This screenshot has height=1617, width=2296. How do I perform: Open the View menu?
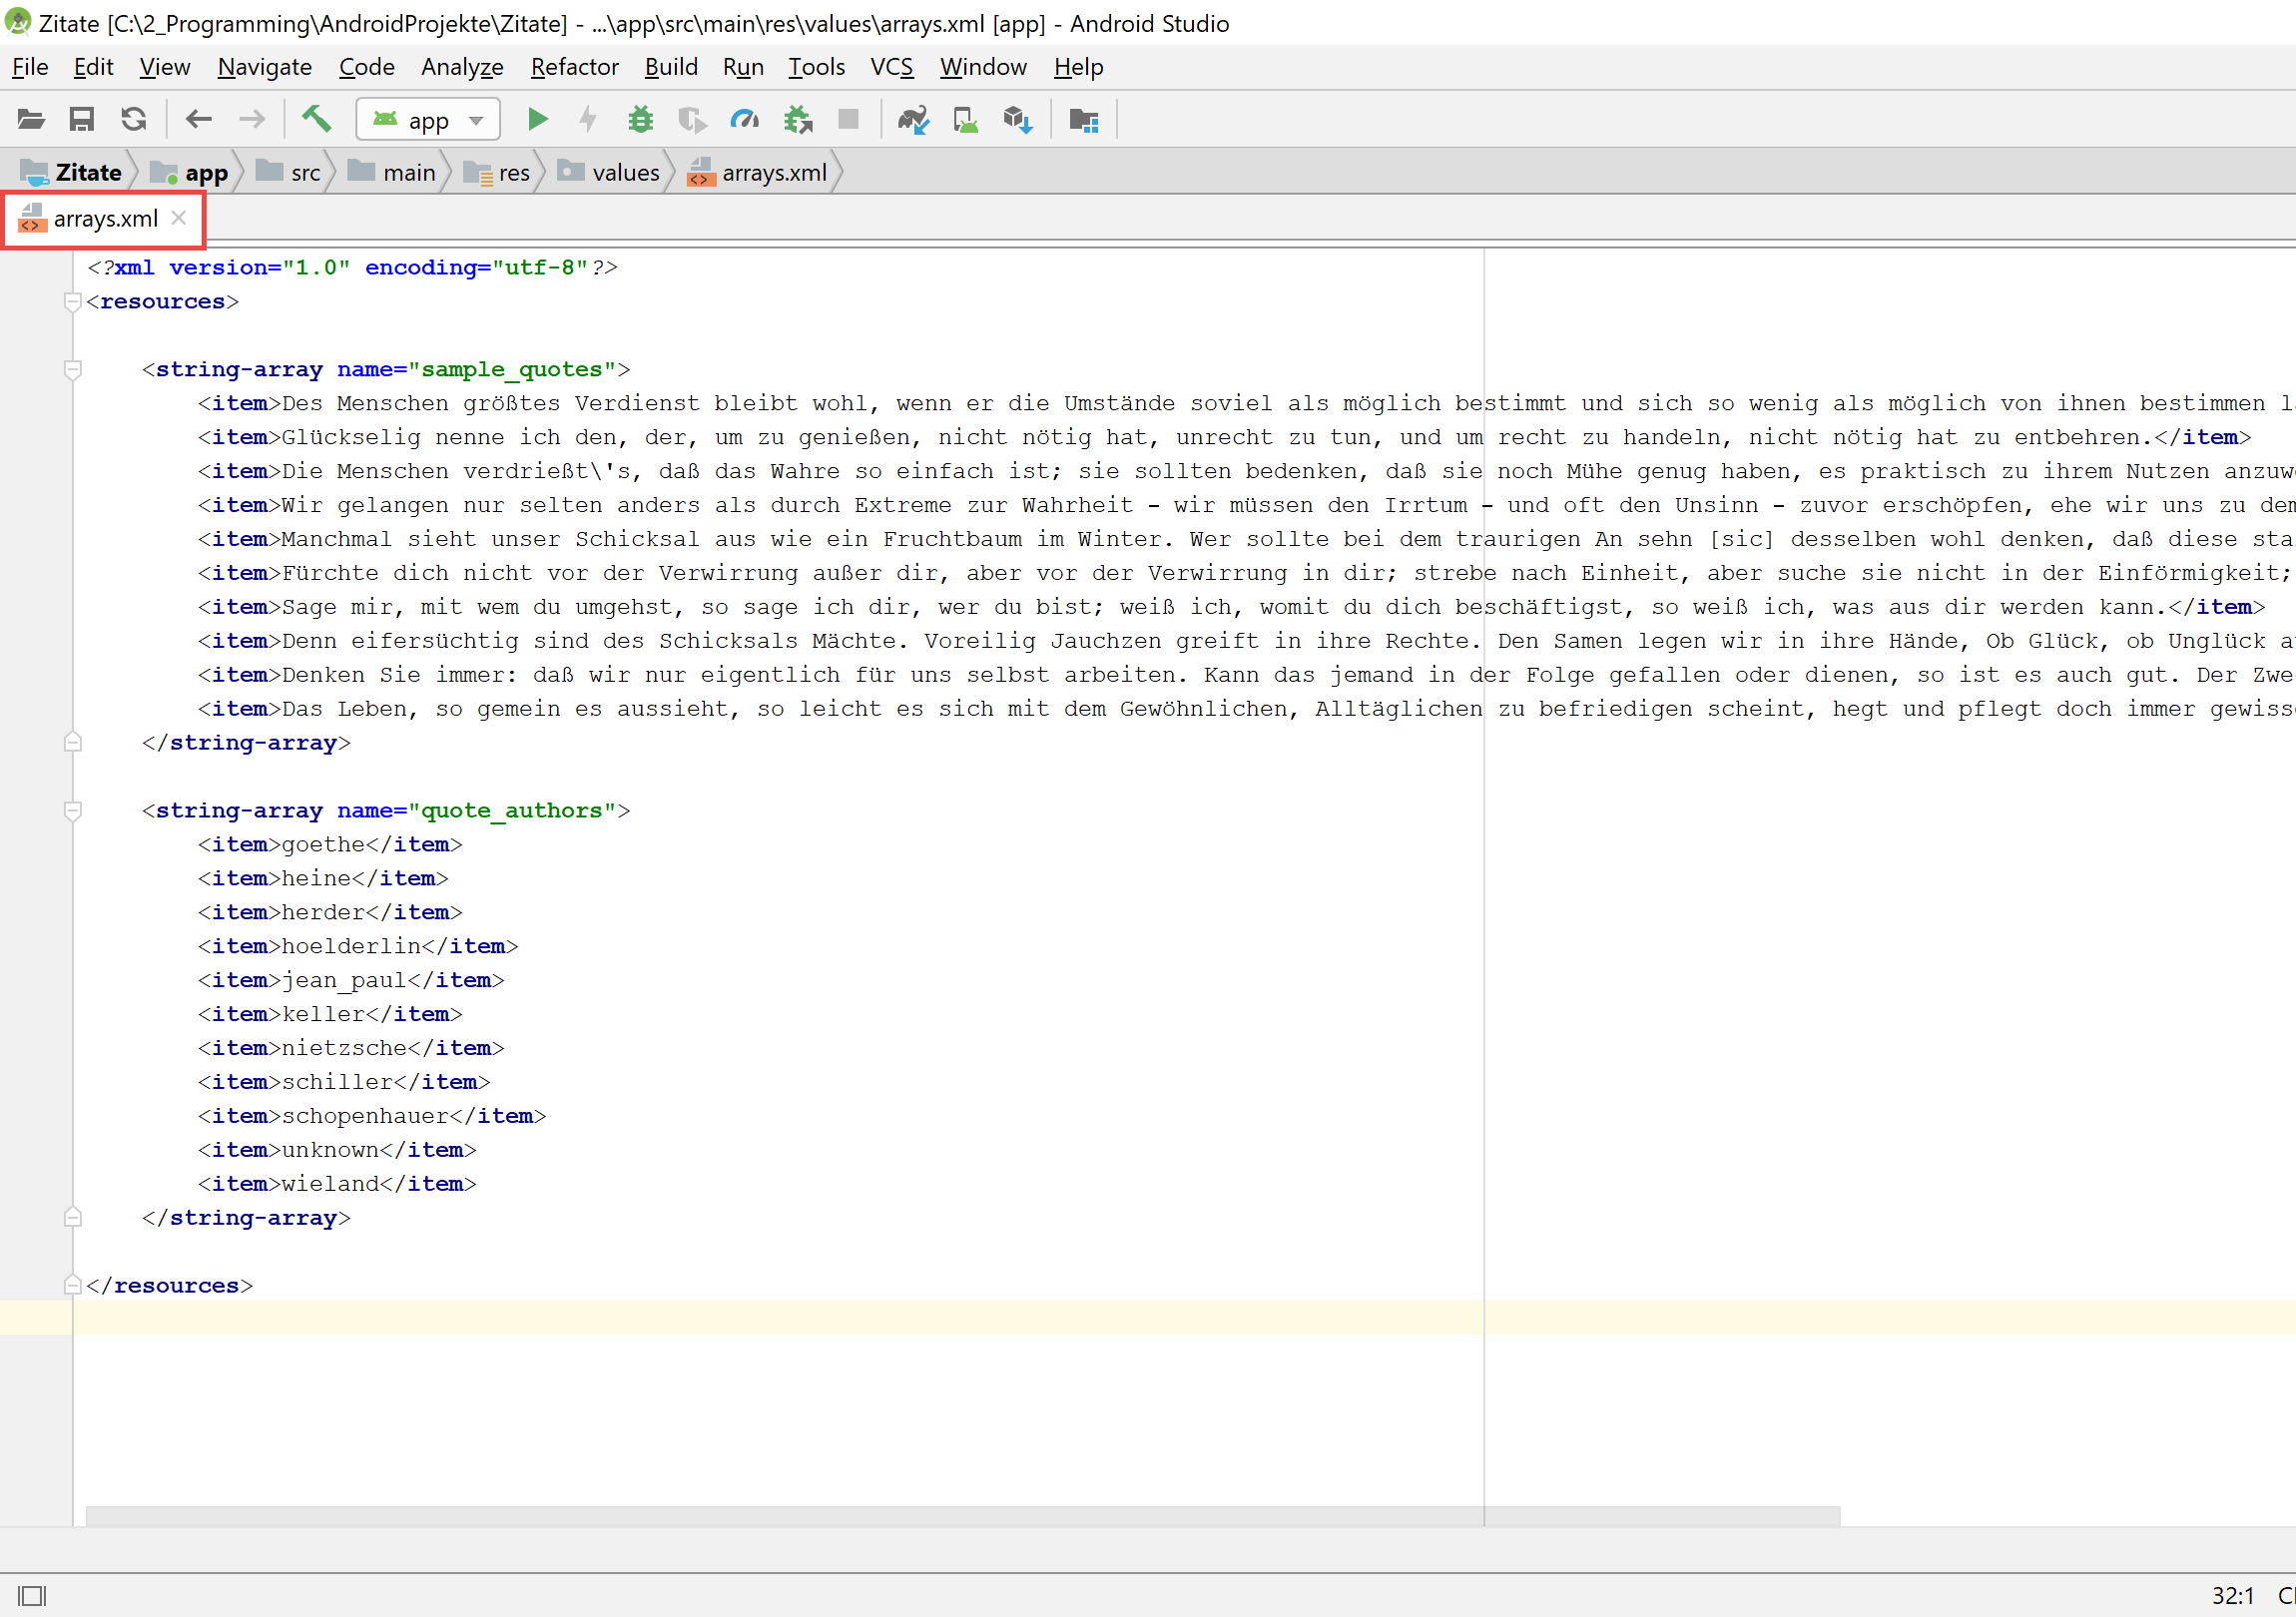[x=164, y=67]
